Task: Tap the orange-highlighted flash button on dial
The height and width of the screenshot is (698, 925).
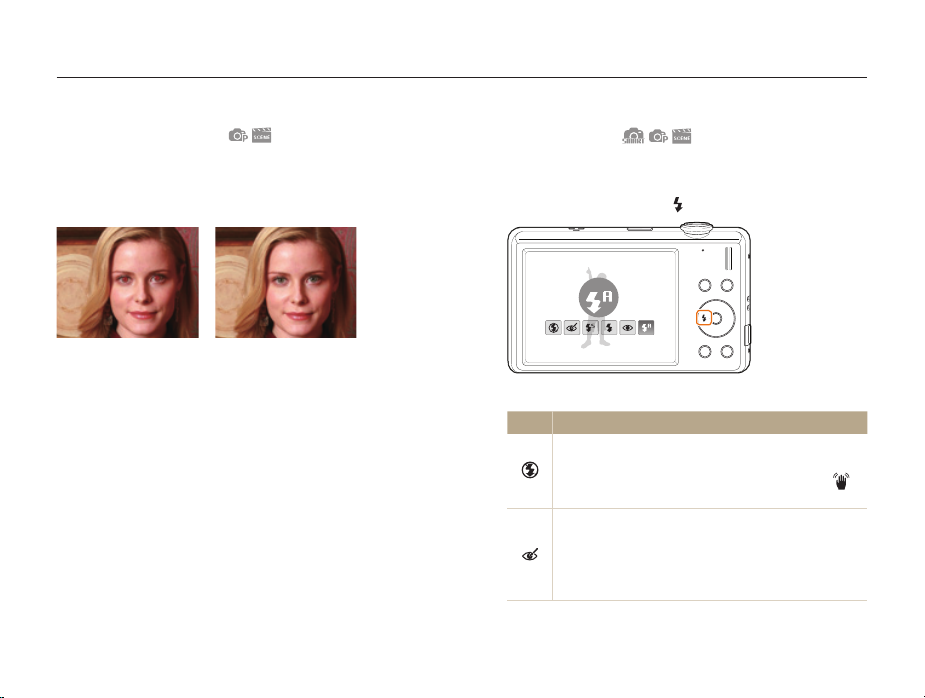Action: pyautogui.click(x=704, y=318)
